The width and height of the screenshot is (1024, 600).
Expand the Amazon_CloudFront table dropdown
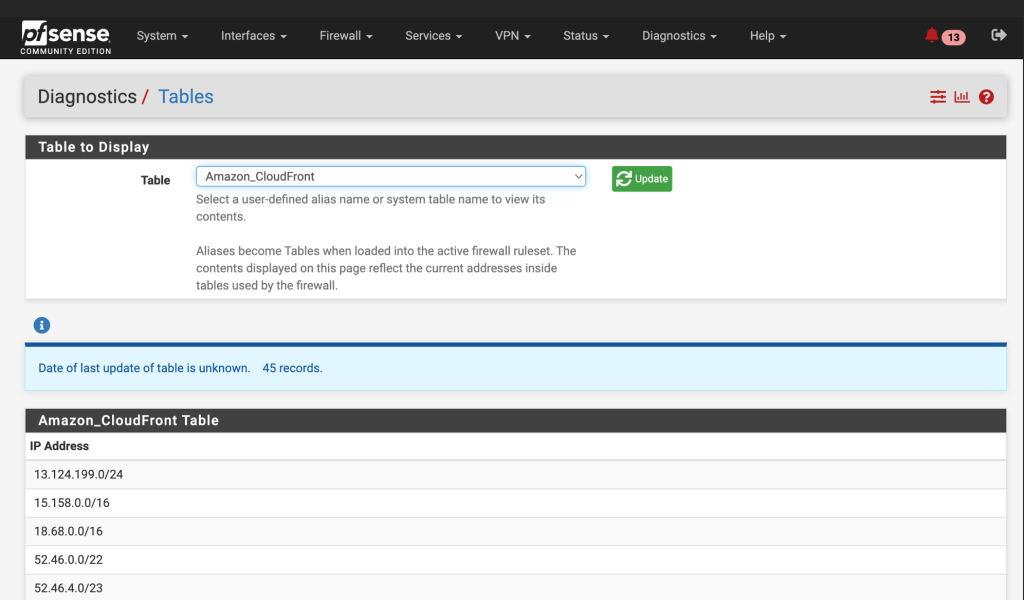(x=391, y=176)
